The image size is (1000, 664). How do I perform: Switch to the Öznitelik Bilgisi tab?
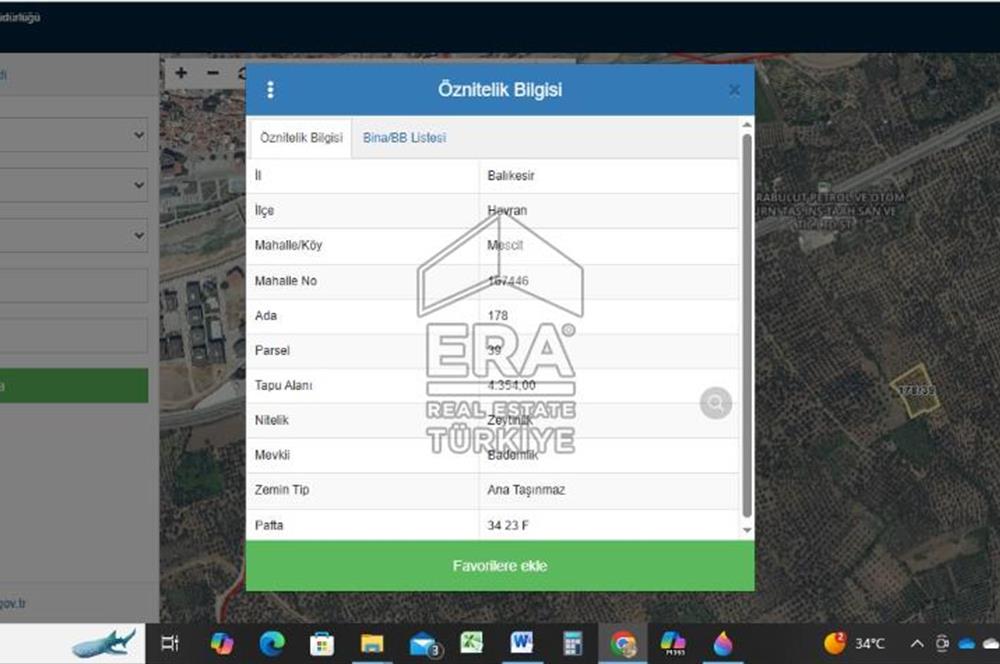coord(301,138)
